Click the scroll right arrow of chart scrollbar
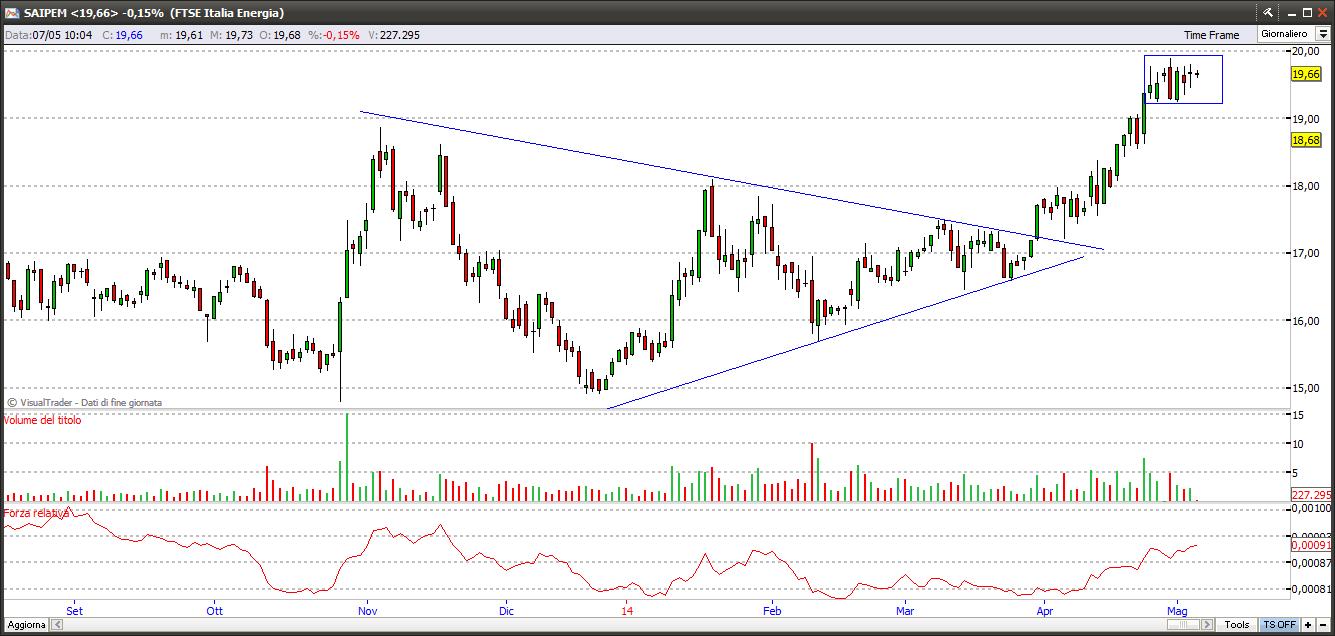Viewport: 1335px width, 636px height. point(1207,625)
